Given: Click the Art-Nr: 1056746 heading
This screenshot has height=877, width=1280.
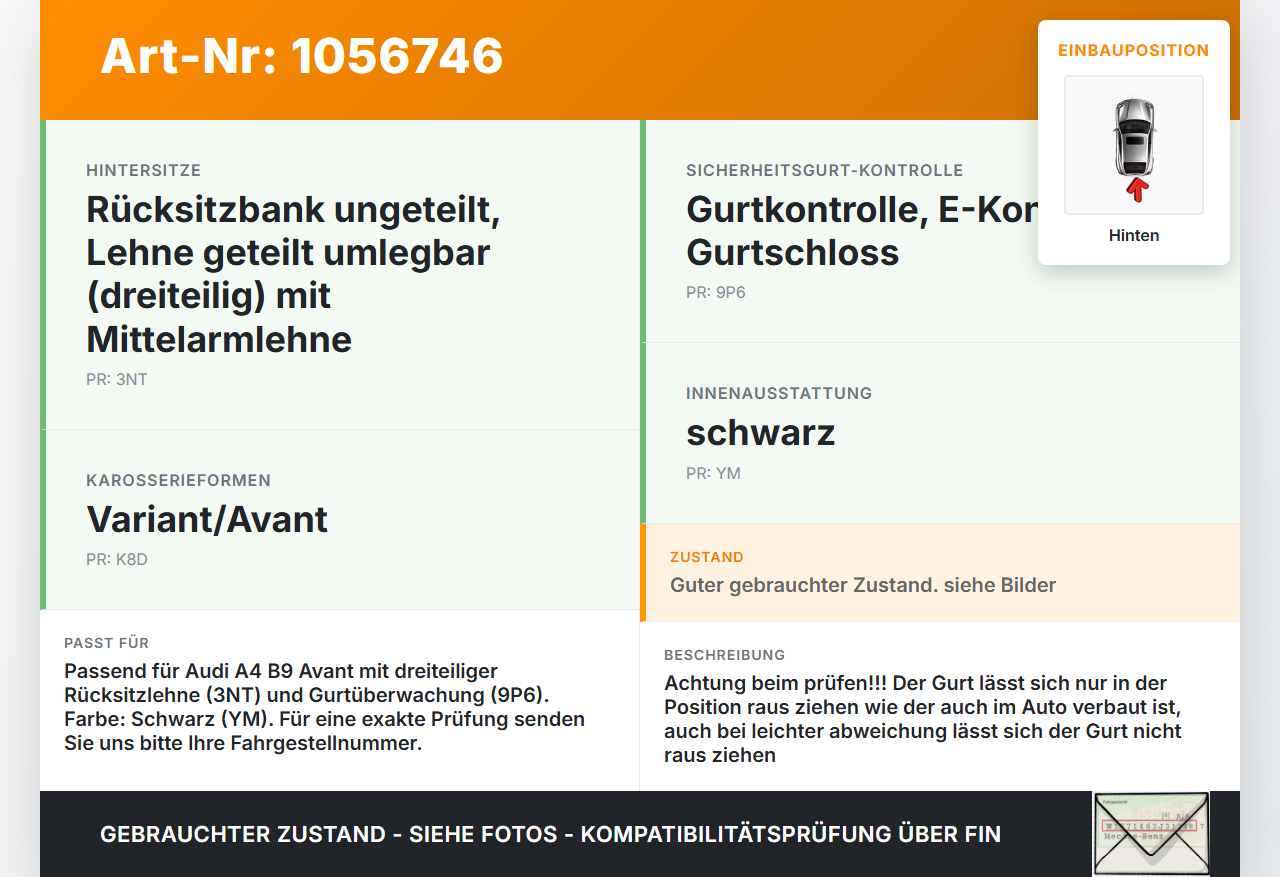Looking at the screenshot, I should coord(302,56).
